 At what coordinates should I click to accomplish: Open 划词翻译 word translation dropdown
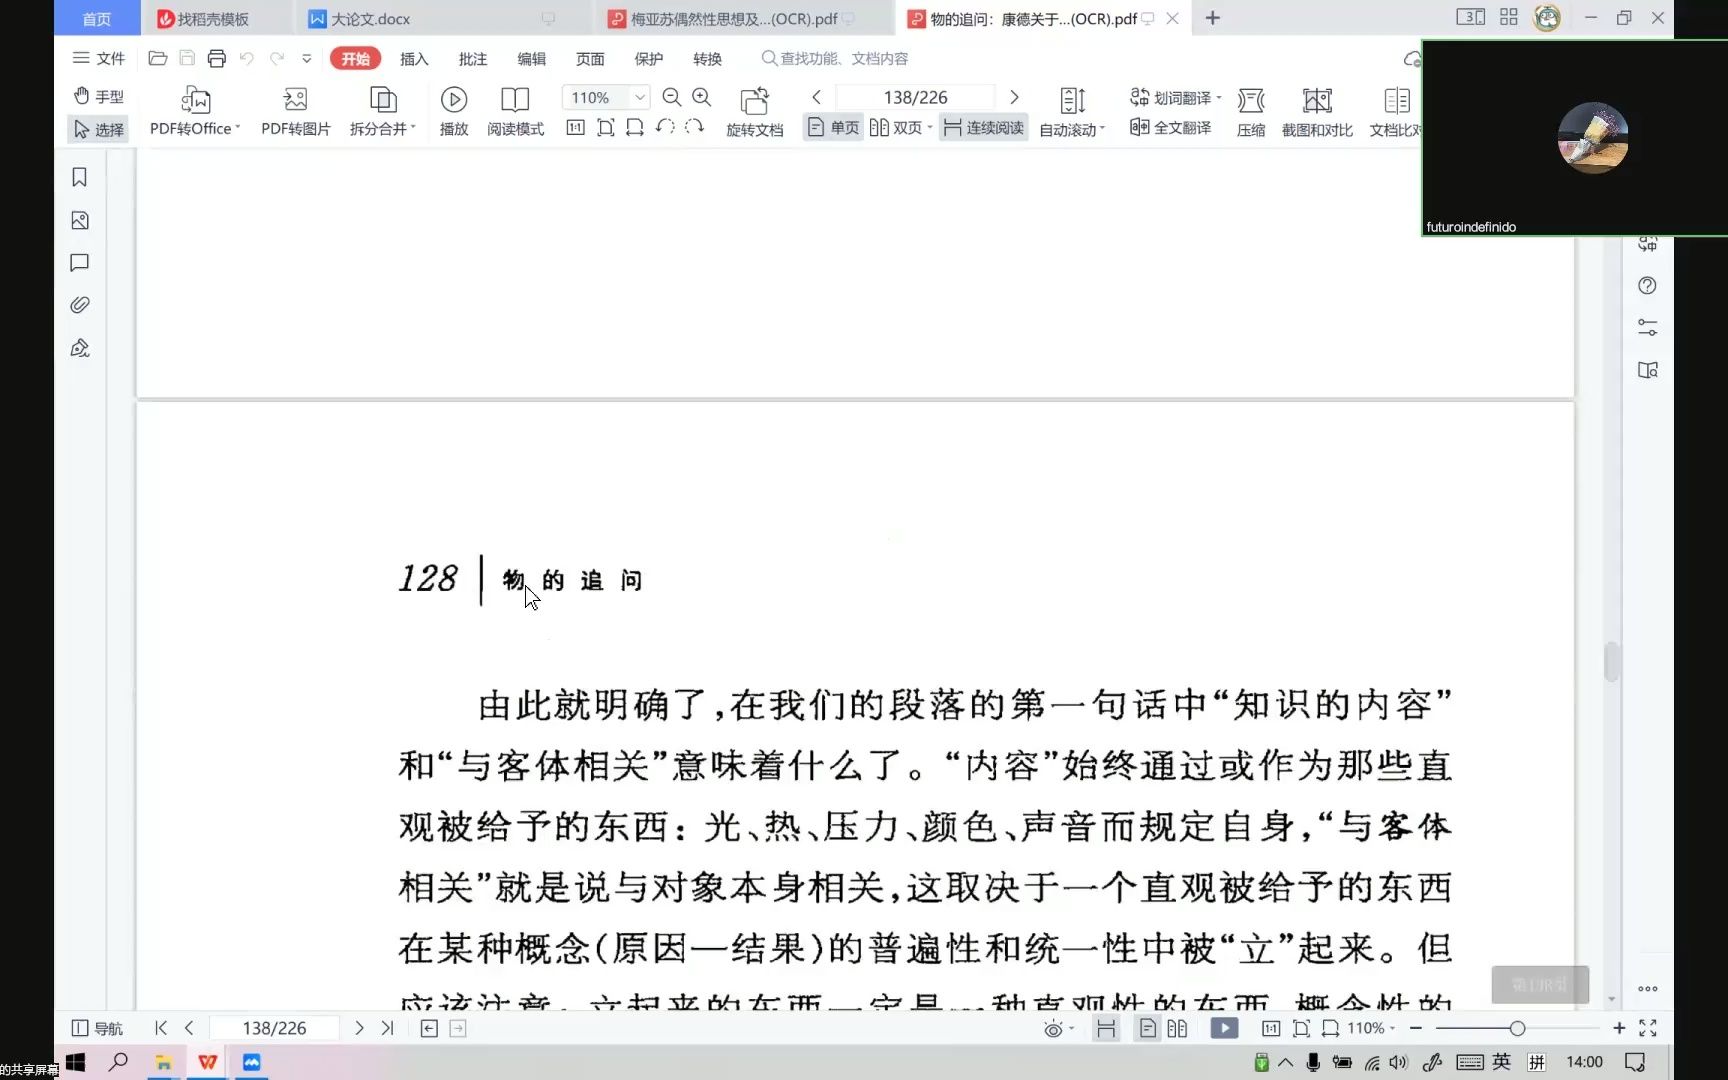point(1176,97)
